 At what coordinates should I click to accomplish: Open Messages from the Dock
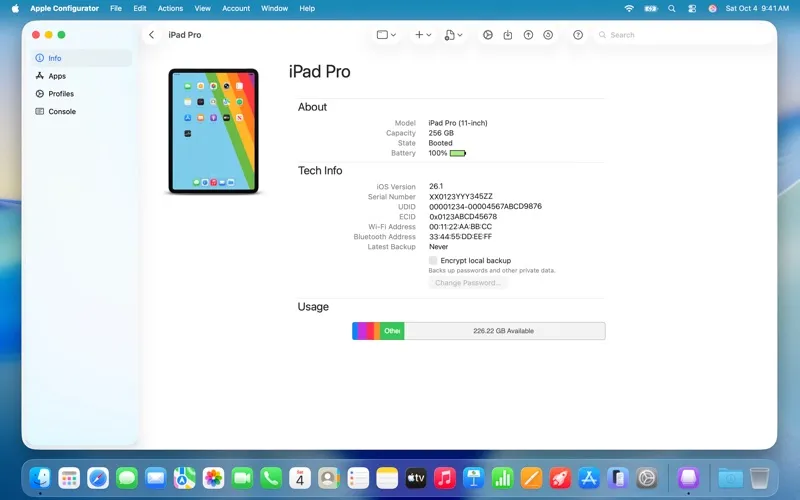tap(127, 478)
